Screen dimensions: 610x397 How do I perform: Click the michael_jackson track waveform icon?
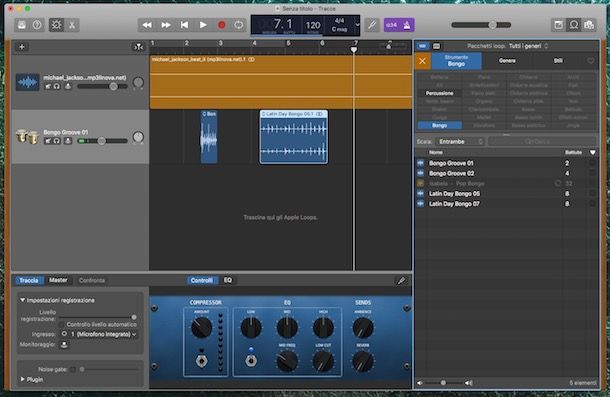click(x=28, y=82)
